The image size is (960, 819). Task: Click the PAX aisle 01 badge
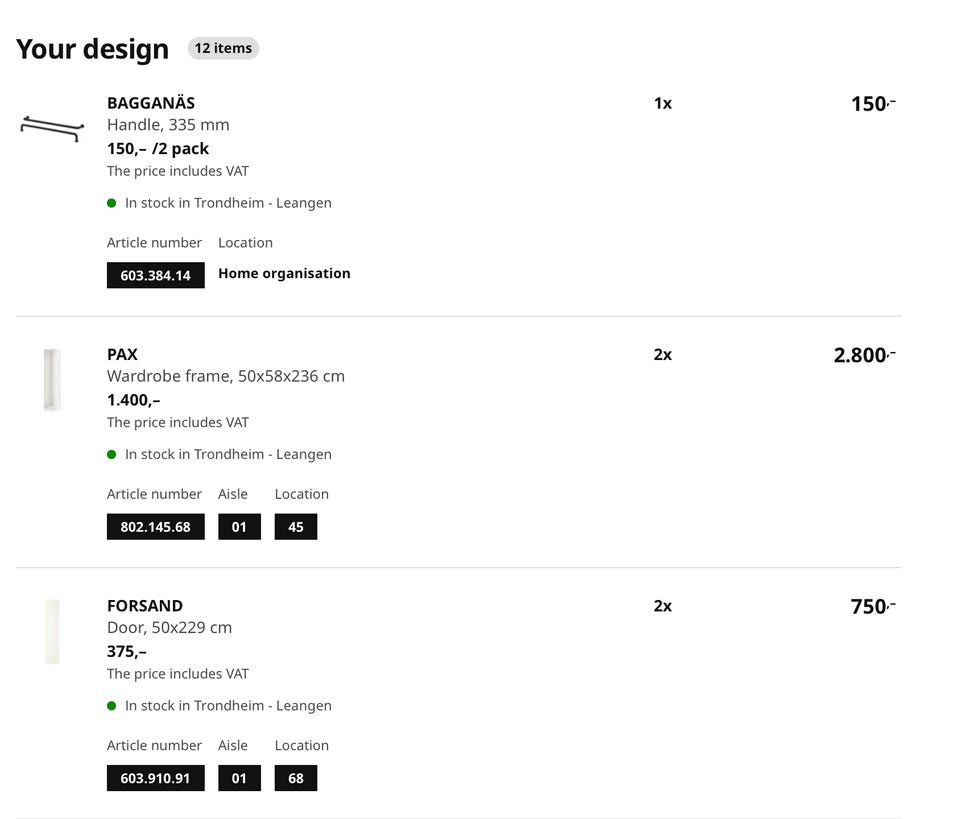click(x=239, y=526)
